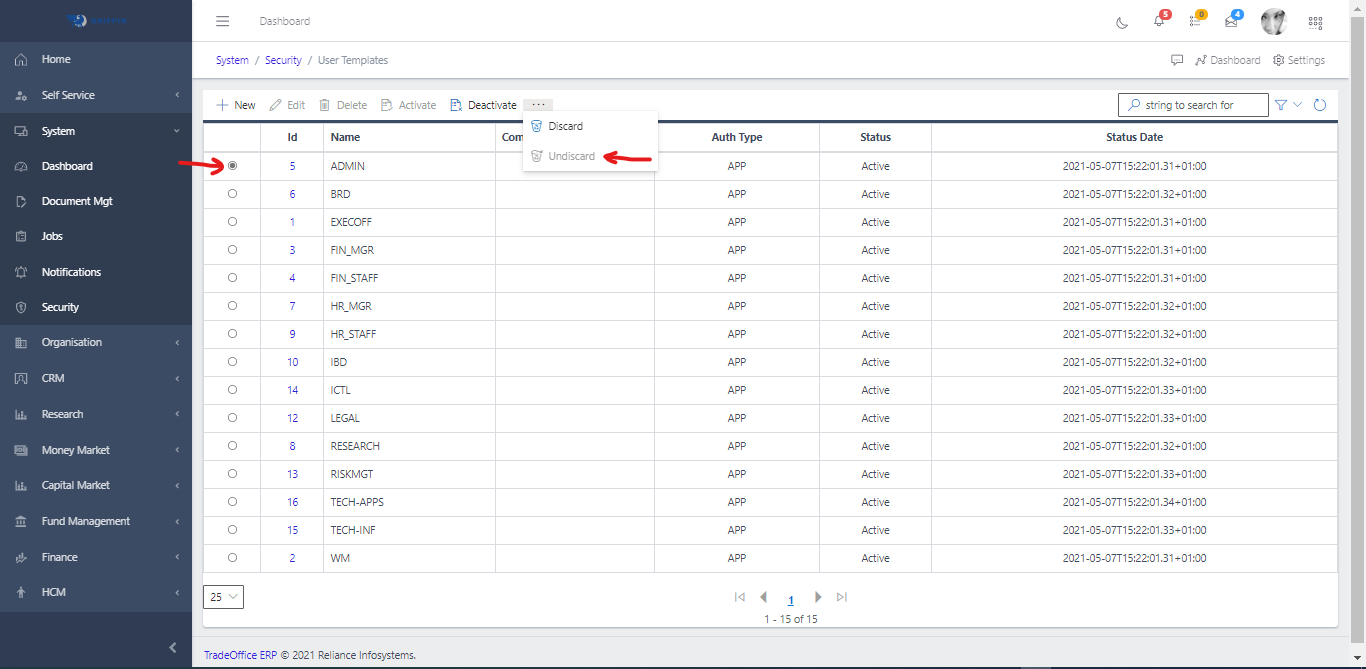
Task: Click the hamburger menu icon
Action: (222, 21)
